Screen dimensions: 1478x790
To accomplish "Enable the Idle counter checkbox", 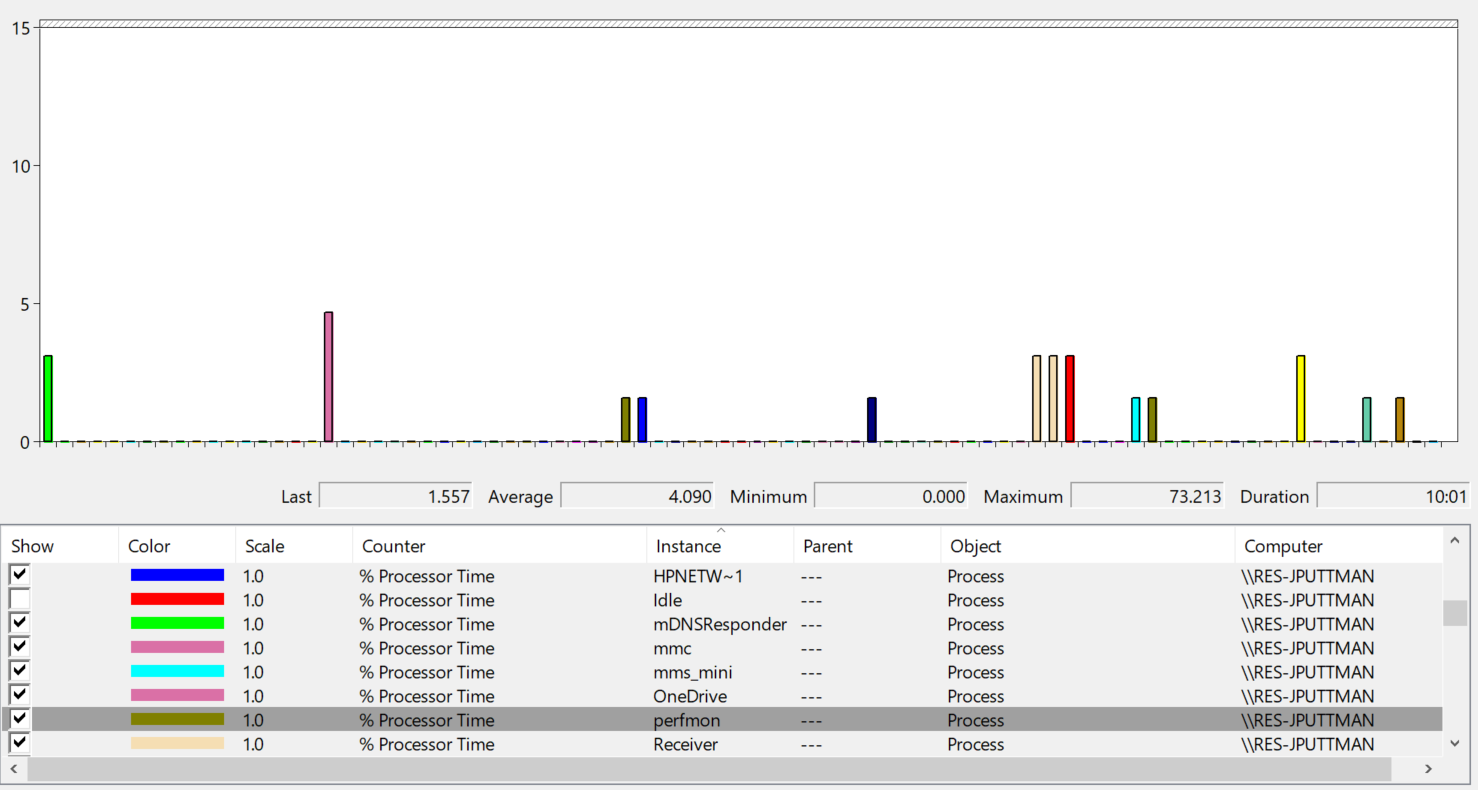I will (19, 600).
